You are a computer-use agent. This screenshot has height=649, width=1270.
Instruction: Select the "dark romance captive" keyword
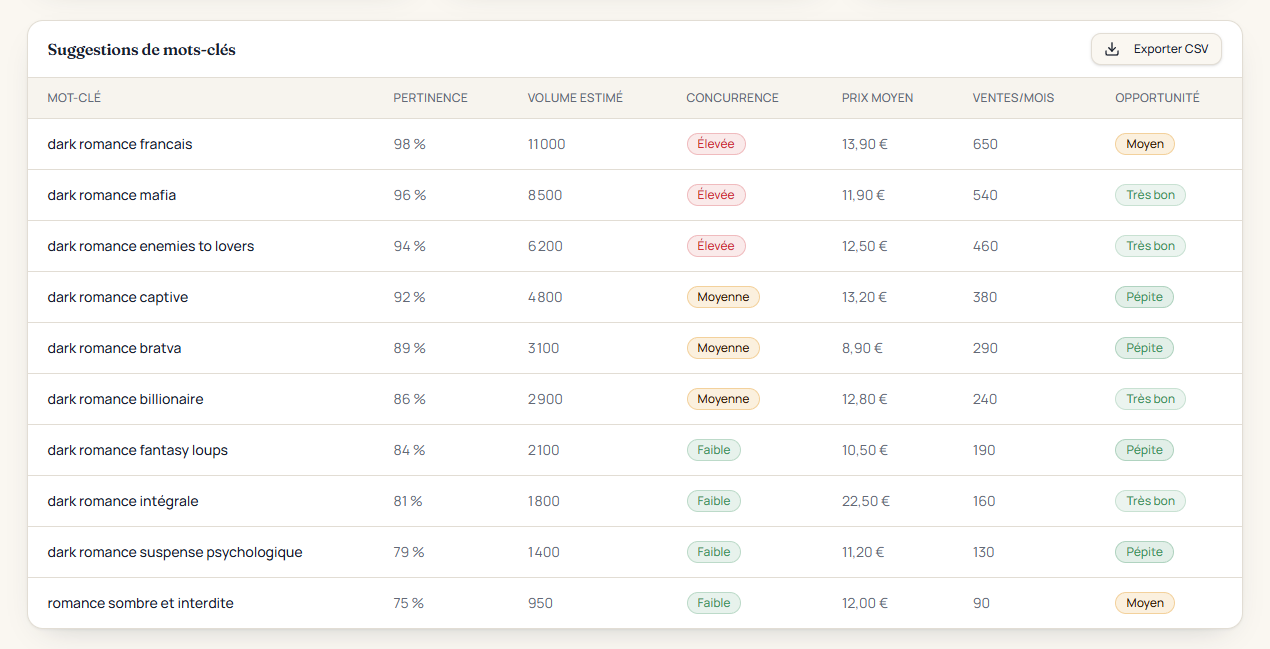click(x=118, y=297)
